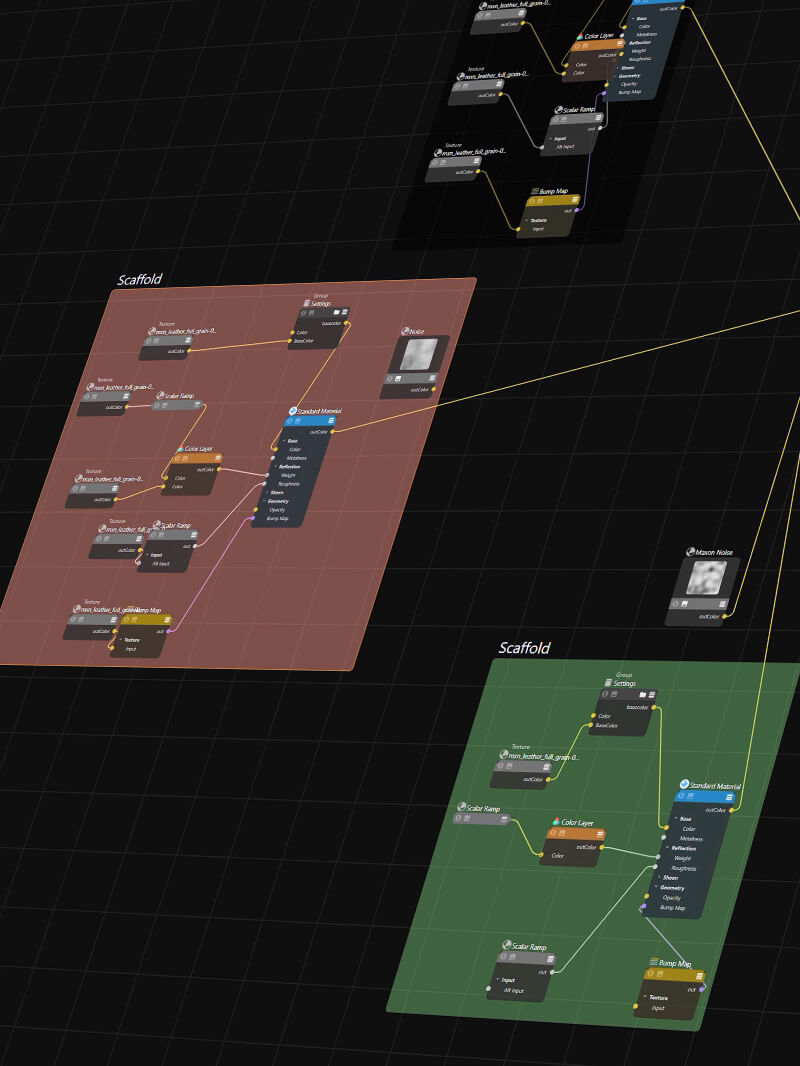
Task: Collapse Base section in green Standard Material
Action: coord(676,818)
